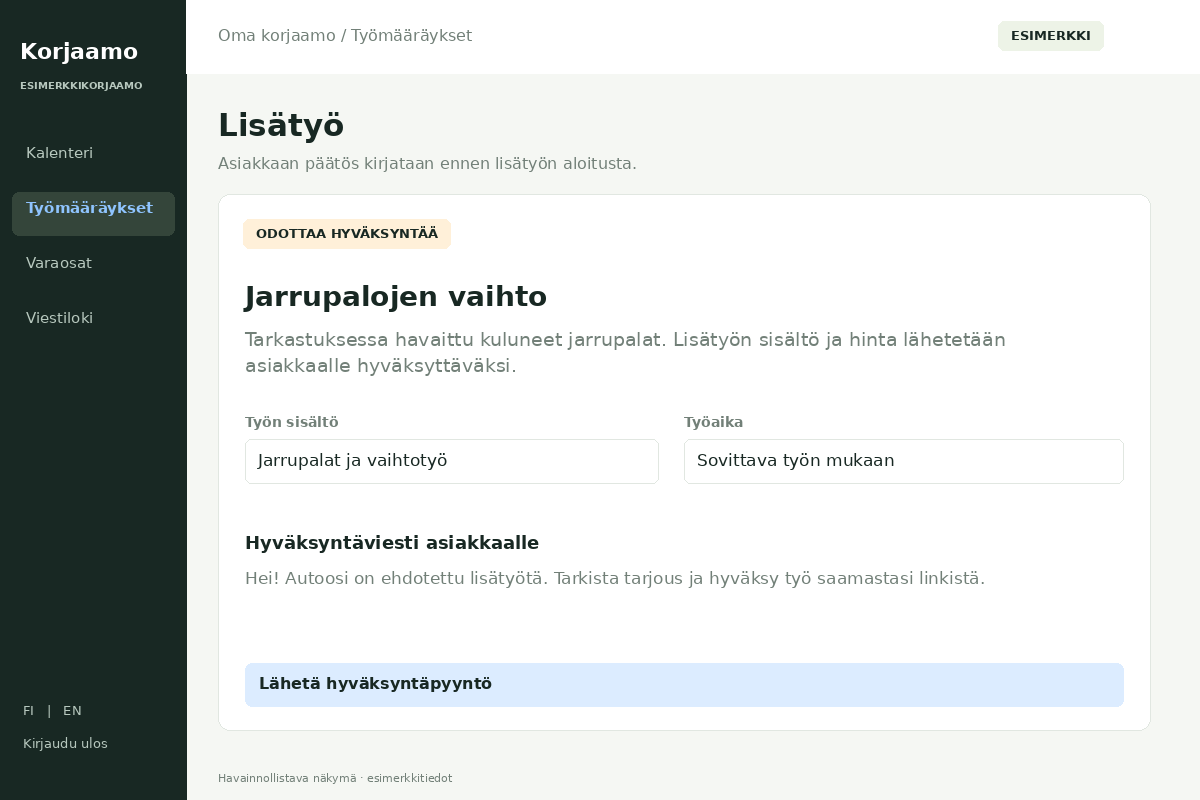
Task: Click the ESIMERKKI badge in the header
Action: point(1051,36)
